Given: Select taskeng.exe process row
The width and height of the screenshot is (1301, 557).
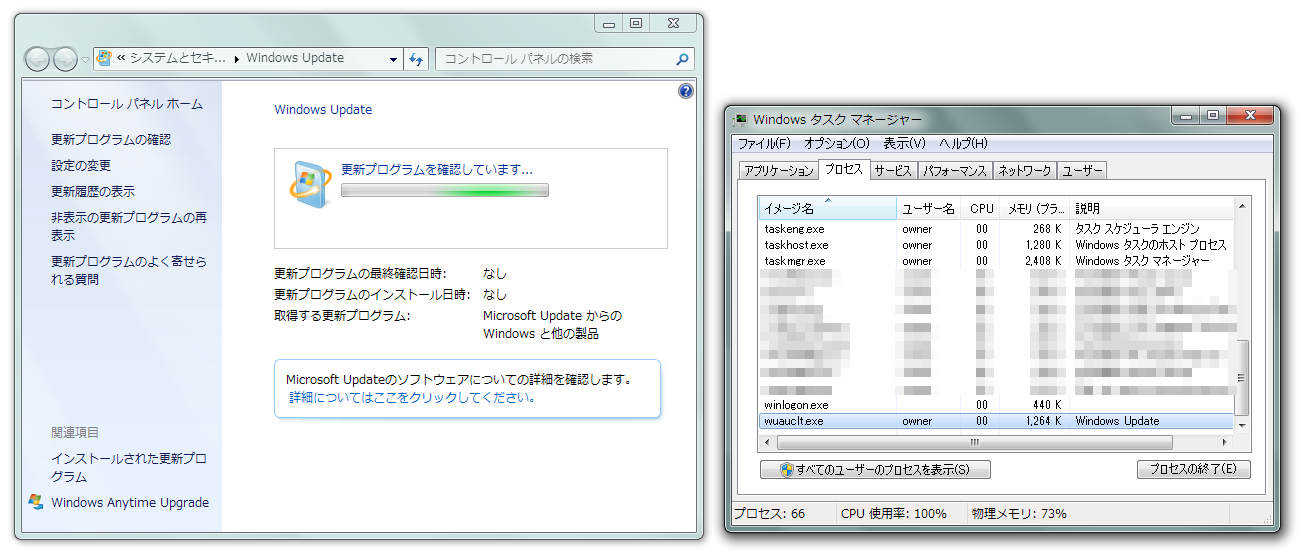Looking at the screenshot, I should 996,229.
